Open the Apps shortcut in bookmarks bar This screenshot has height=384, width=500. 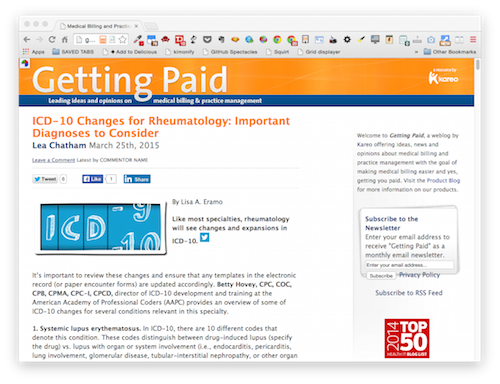(x=34, y=52)
